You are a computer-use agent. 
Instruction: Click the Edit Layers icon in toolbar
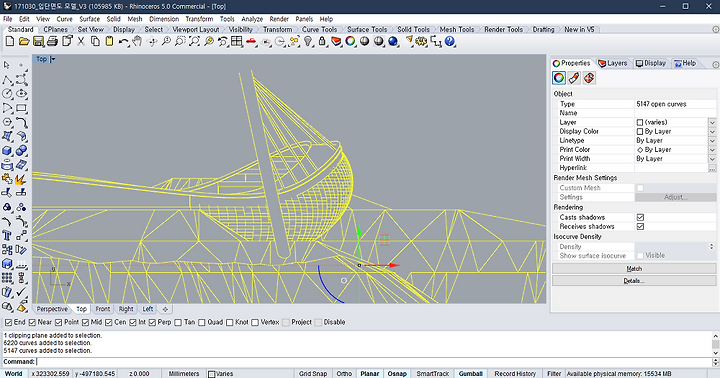(x=336, y=41)
